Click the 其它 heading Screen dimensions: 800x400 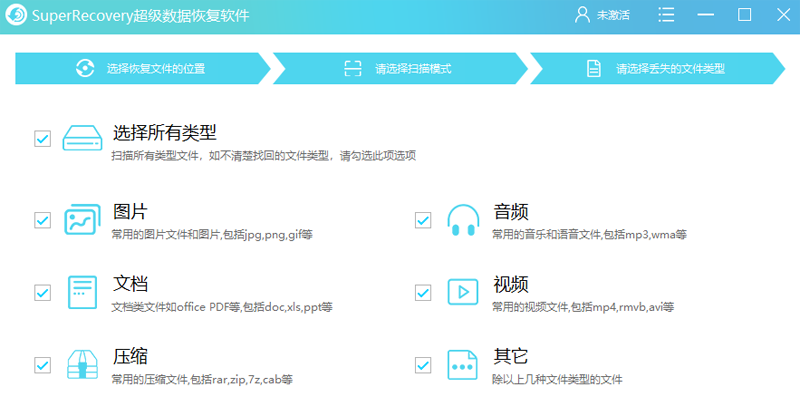(x=511, y=357)
